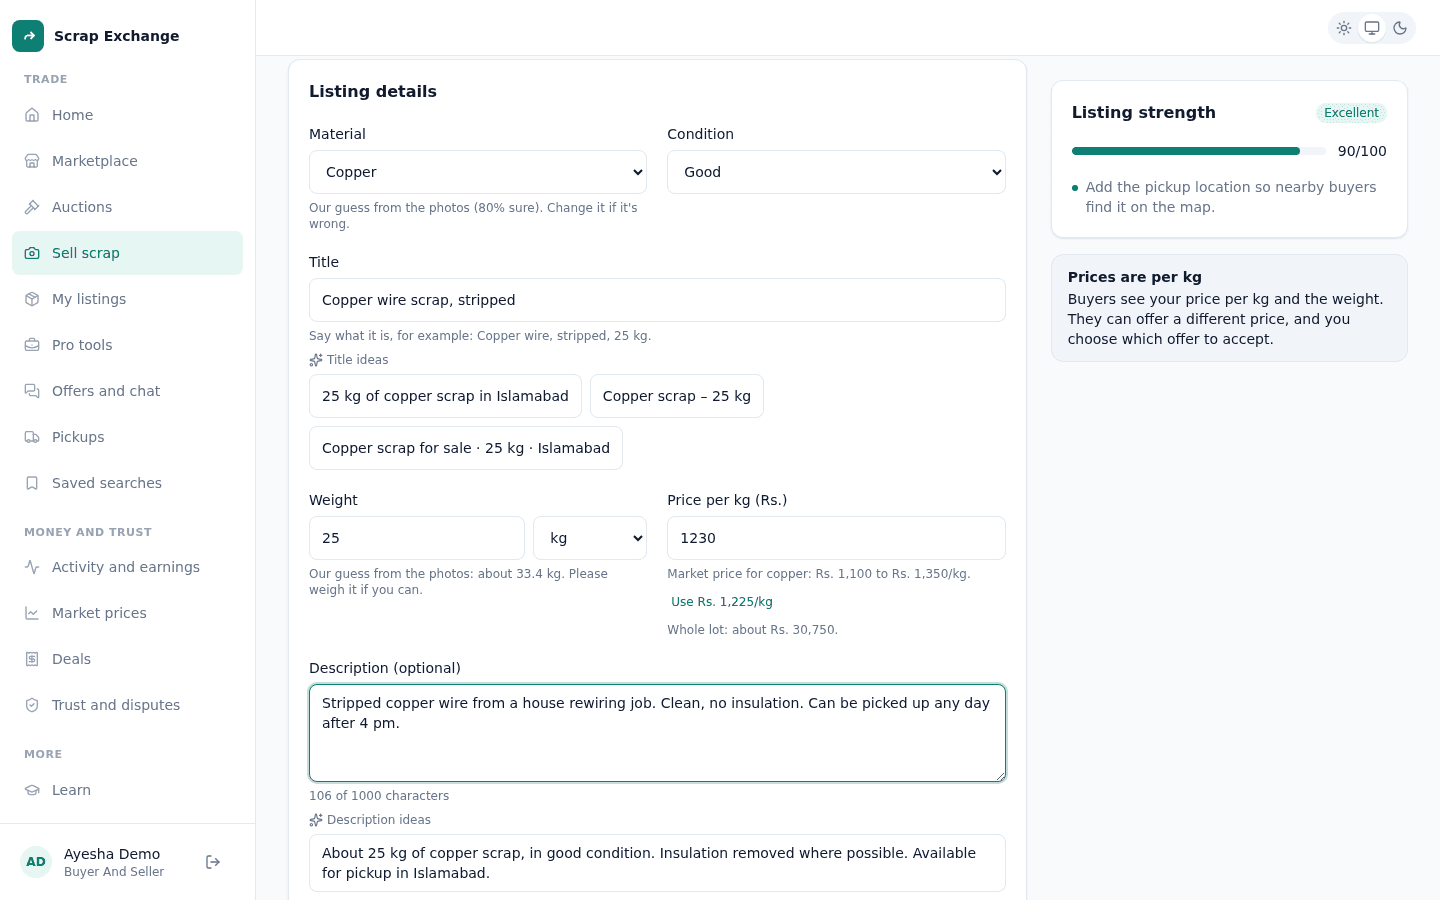Open Deals in the sidebar

127,659
